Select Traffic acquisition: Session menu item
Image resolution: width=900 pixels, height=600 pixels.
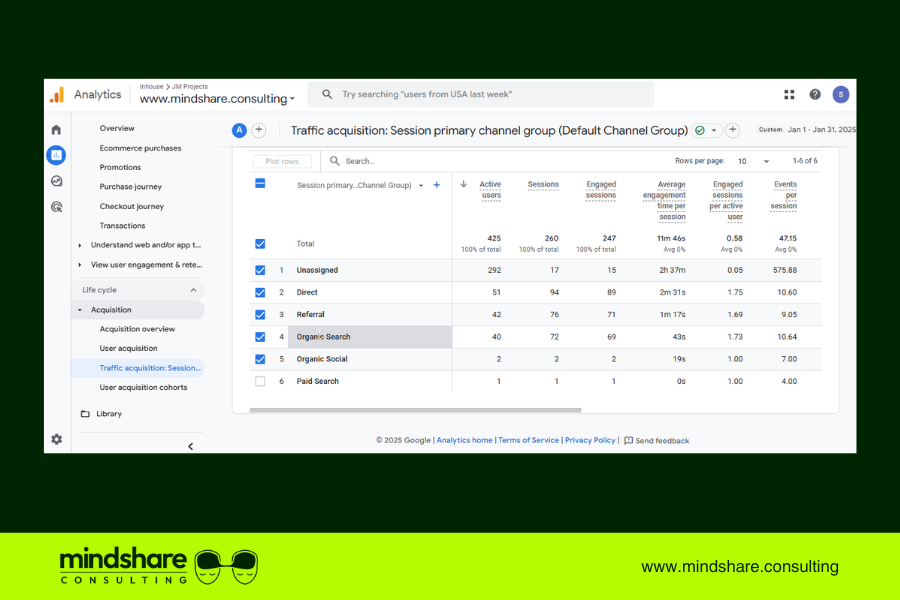(x=138, y=368)
